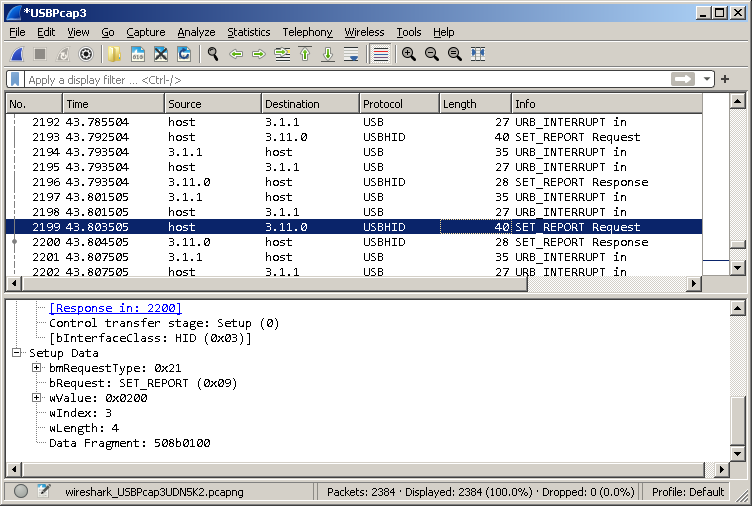
Task: Click the display filter bookmark icon
Action: (15, 79)
